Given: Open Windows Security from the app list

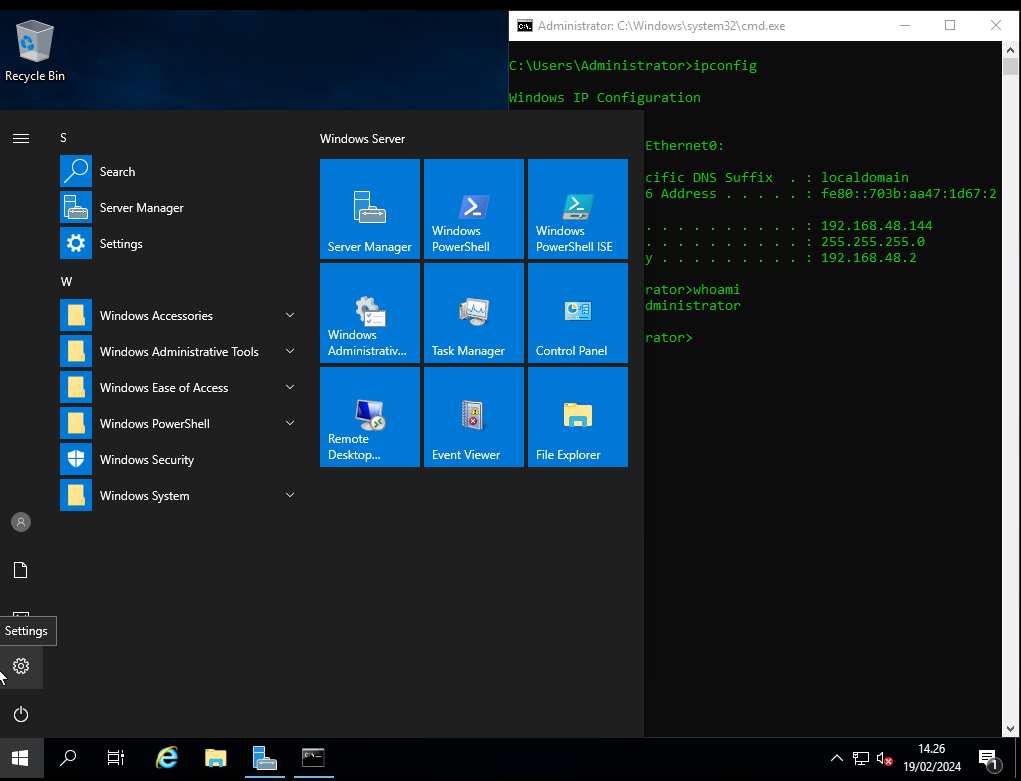Looking at the screenshot, I should [x=179, y=459].
